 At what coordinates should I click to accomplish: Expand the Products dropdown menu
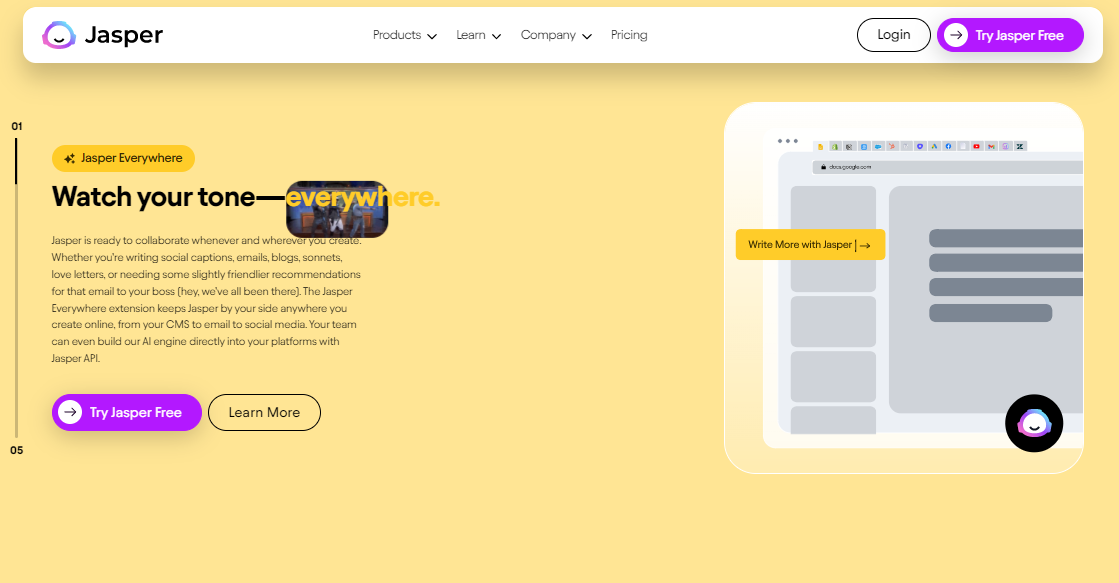click(x=405, y=35)
